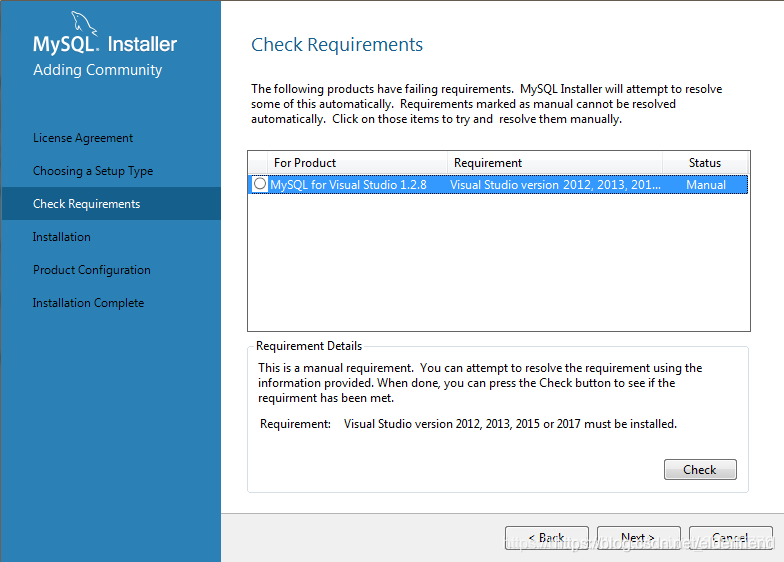Open the License Agreement step
784x562 pixels.
83,138
